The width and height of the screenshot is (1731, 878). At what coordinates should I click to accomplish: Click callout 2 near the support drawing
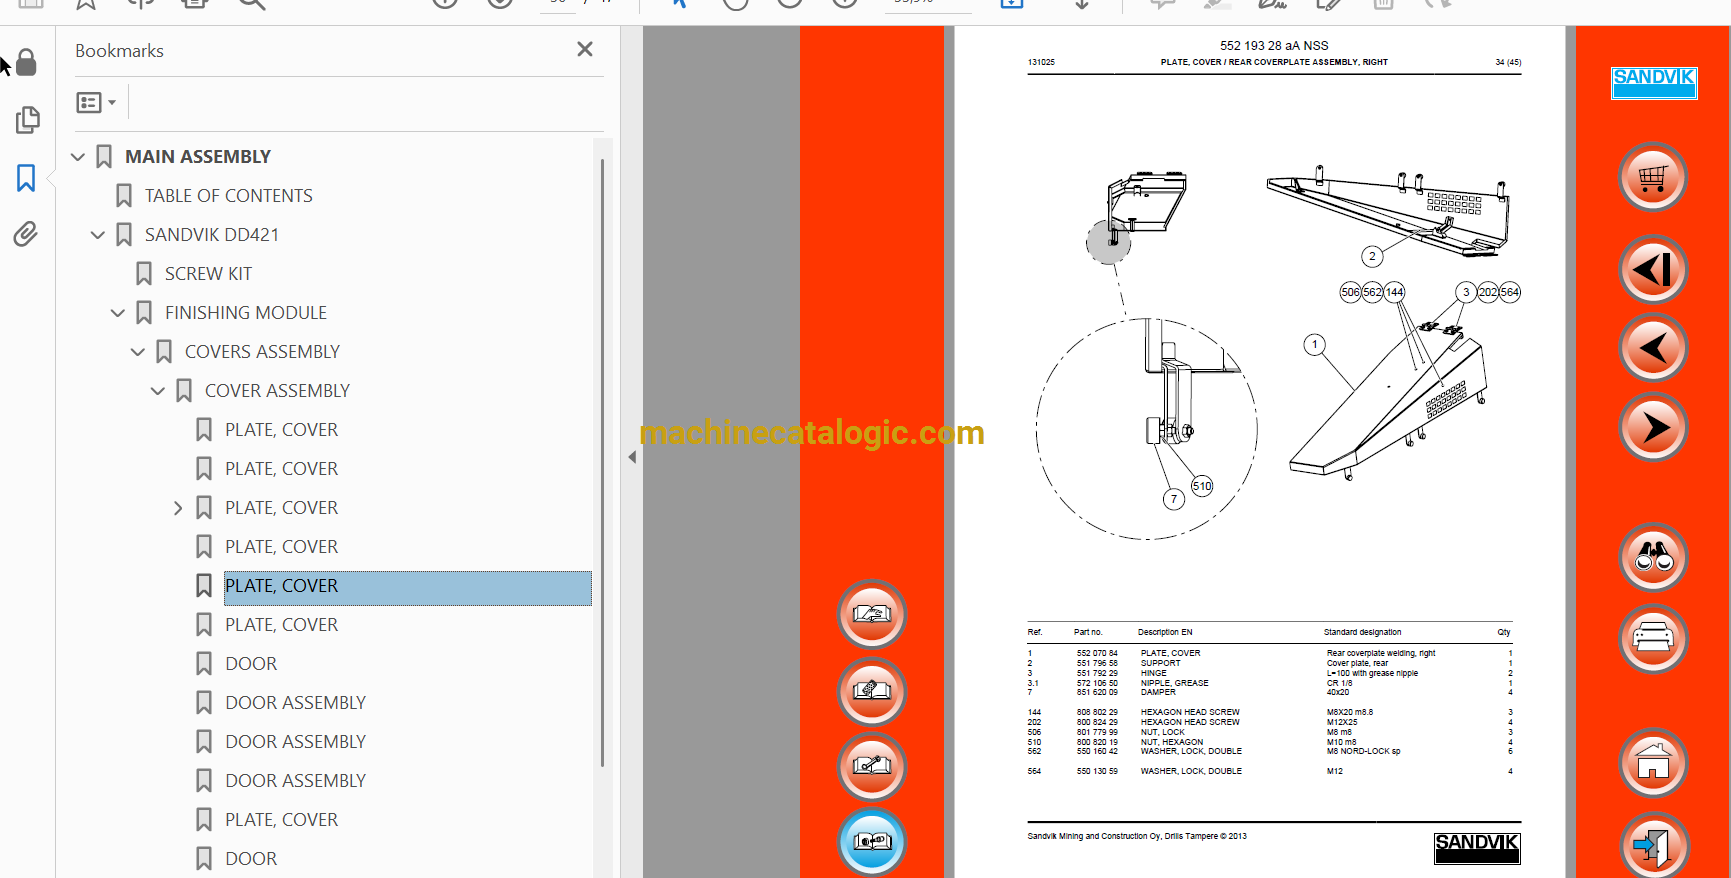[1372, 256]
